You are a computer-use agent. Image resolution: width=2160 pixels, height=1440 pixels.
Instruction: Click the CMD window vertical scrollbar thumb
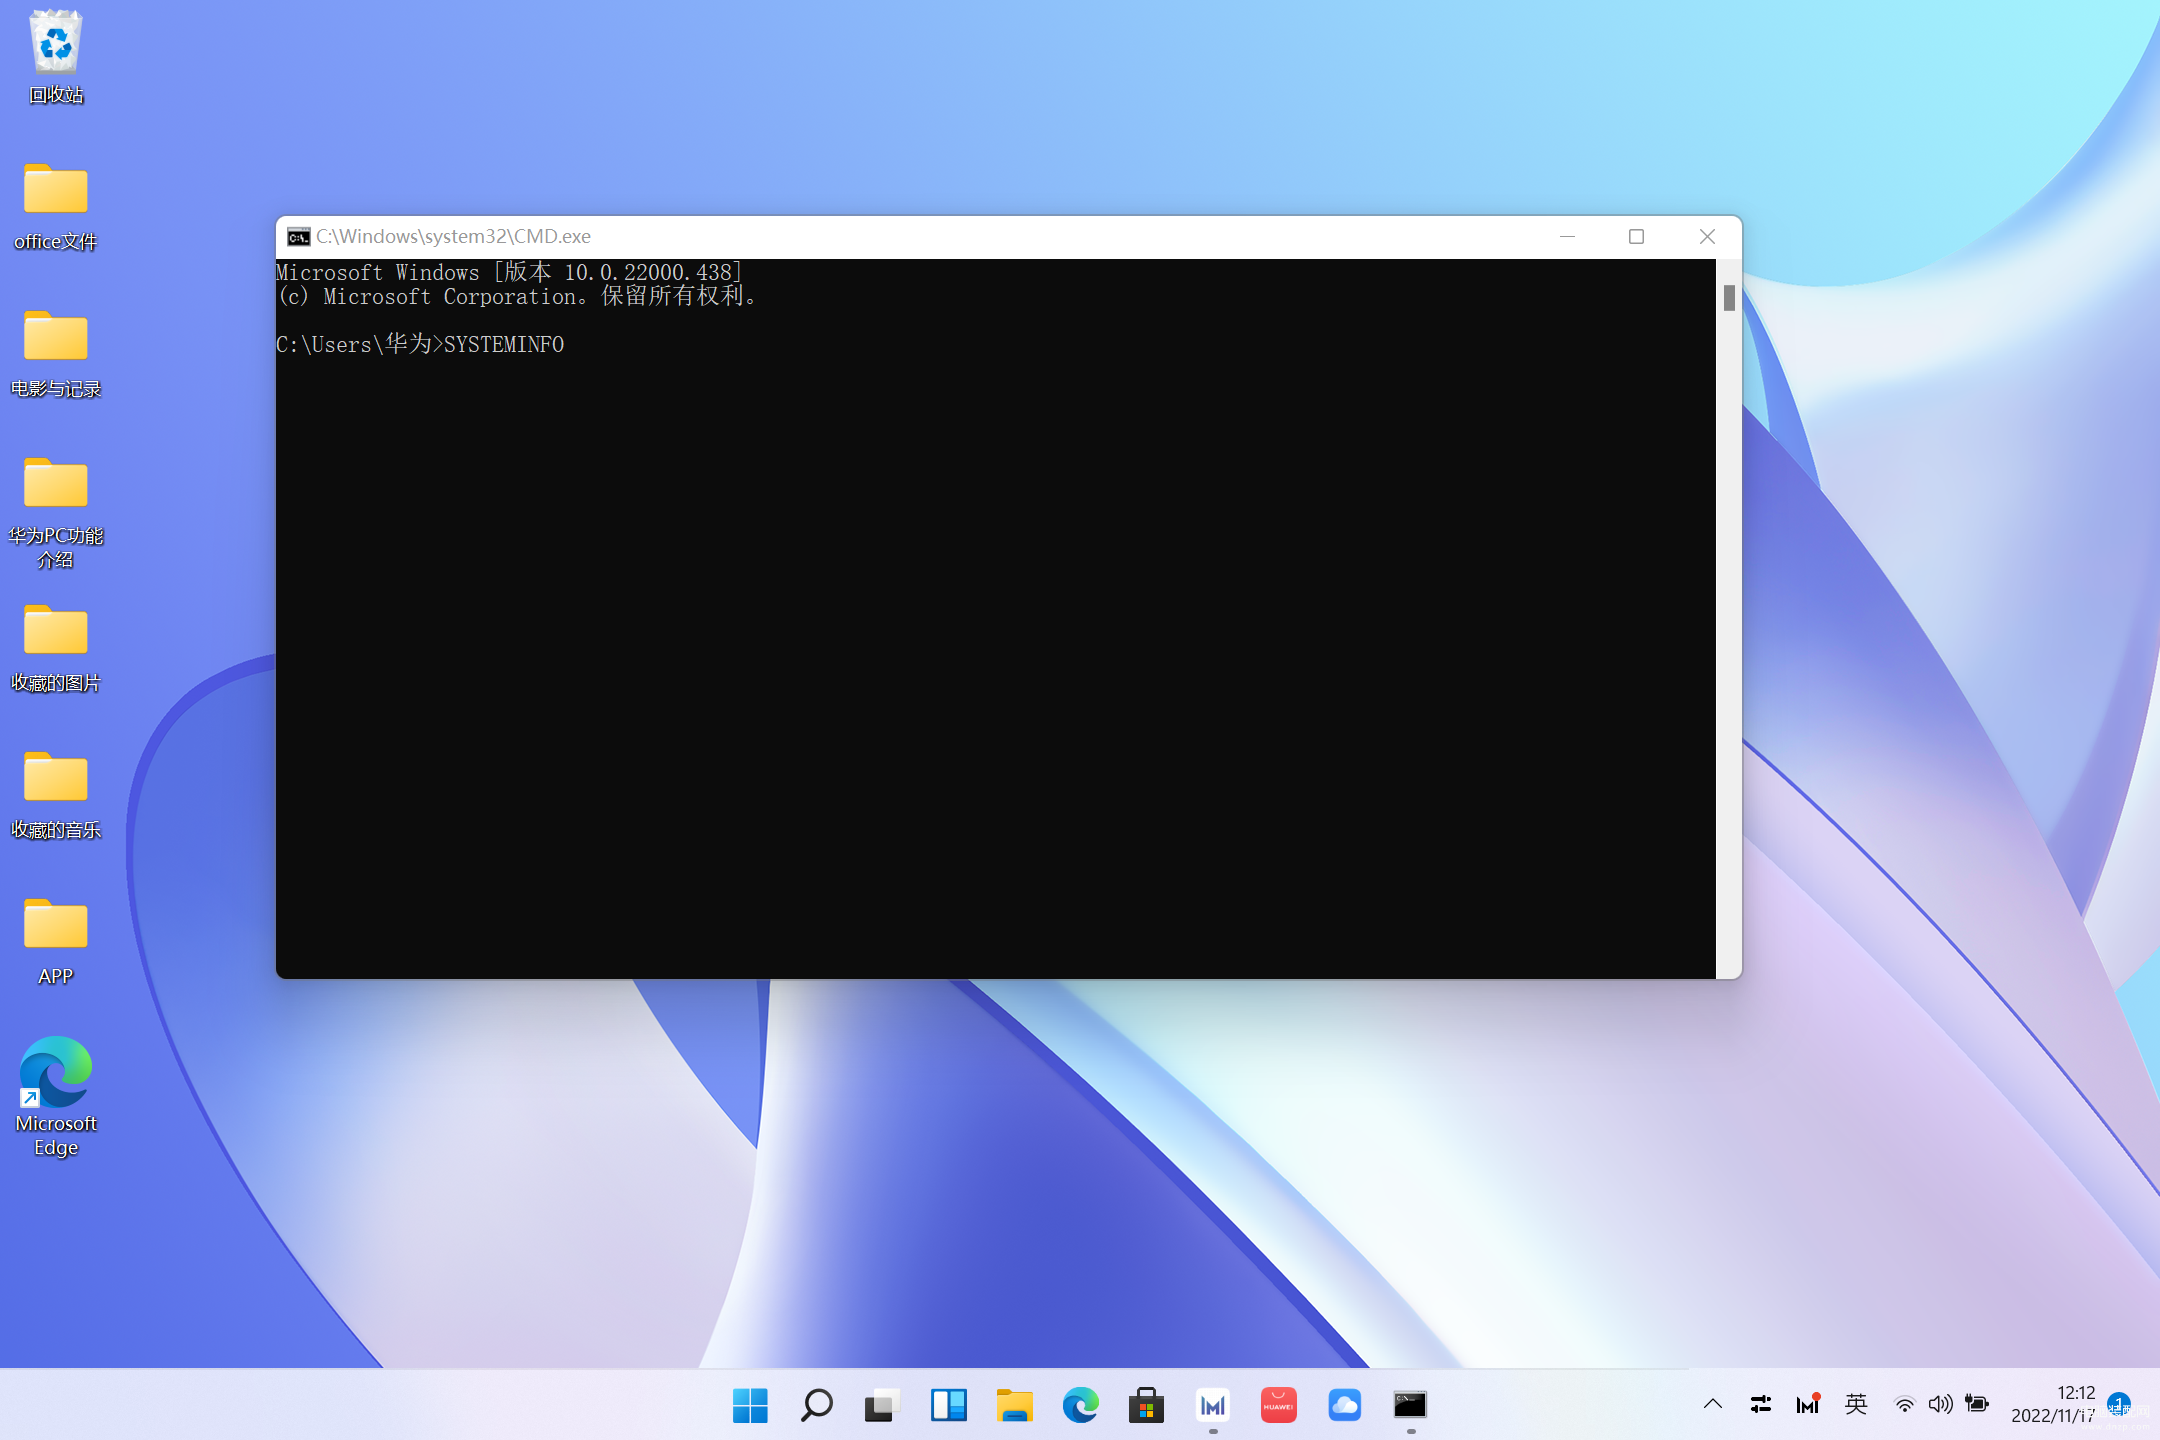tap(1729, 297)
